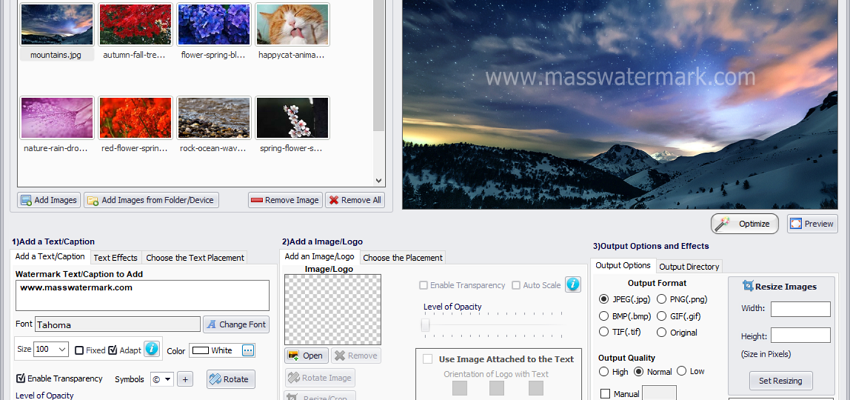Click the logo Level of Opacity slider
Screen dimensions: 850x400
tap(493, 325)
